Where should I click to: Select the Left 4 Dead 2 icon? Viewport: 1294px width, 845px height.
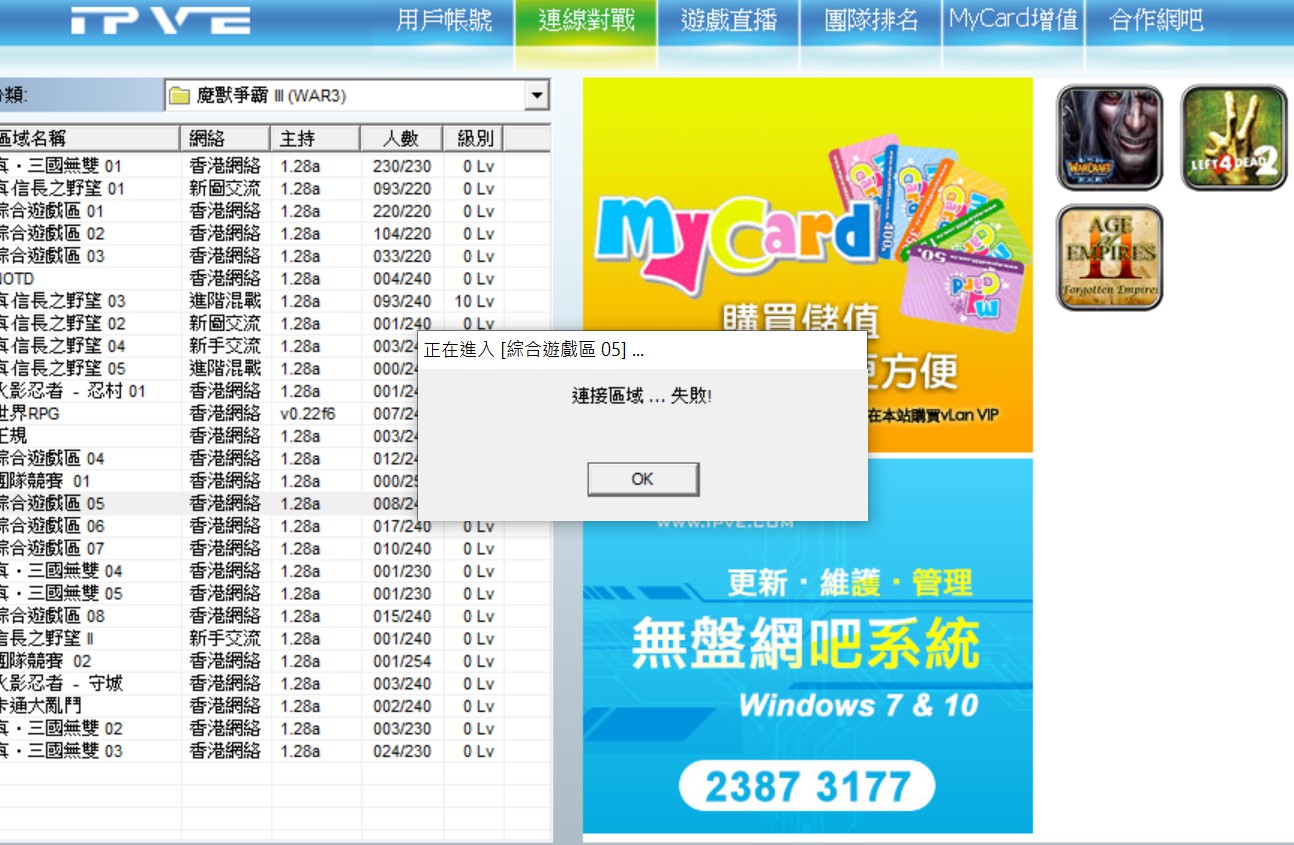click(x=1234, y=138)
